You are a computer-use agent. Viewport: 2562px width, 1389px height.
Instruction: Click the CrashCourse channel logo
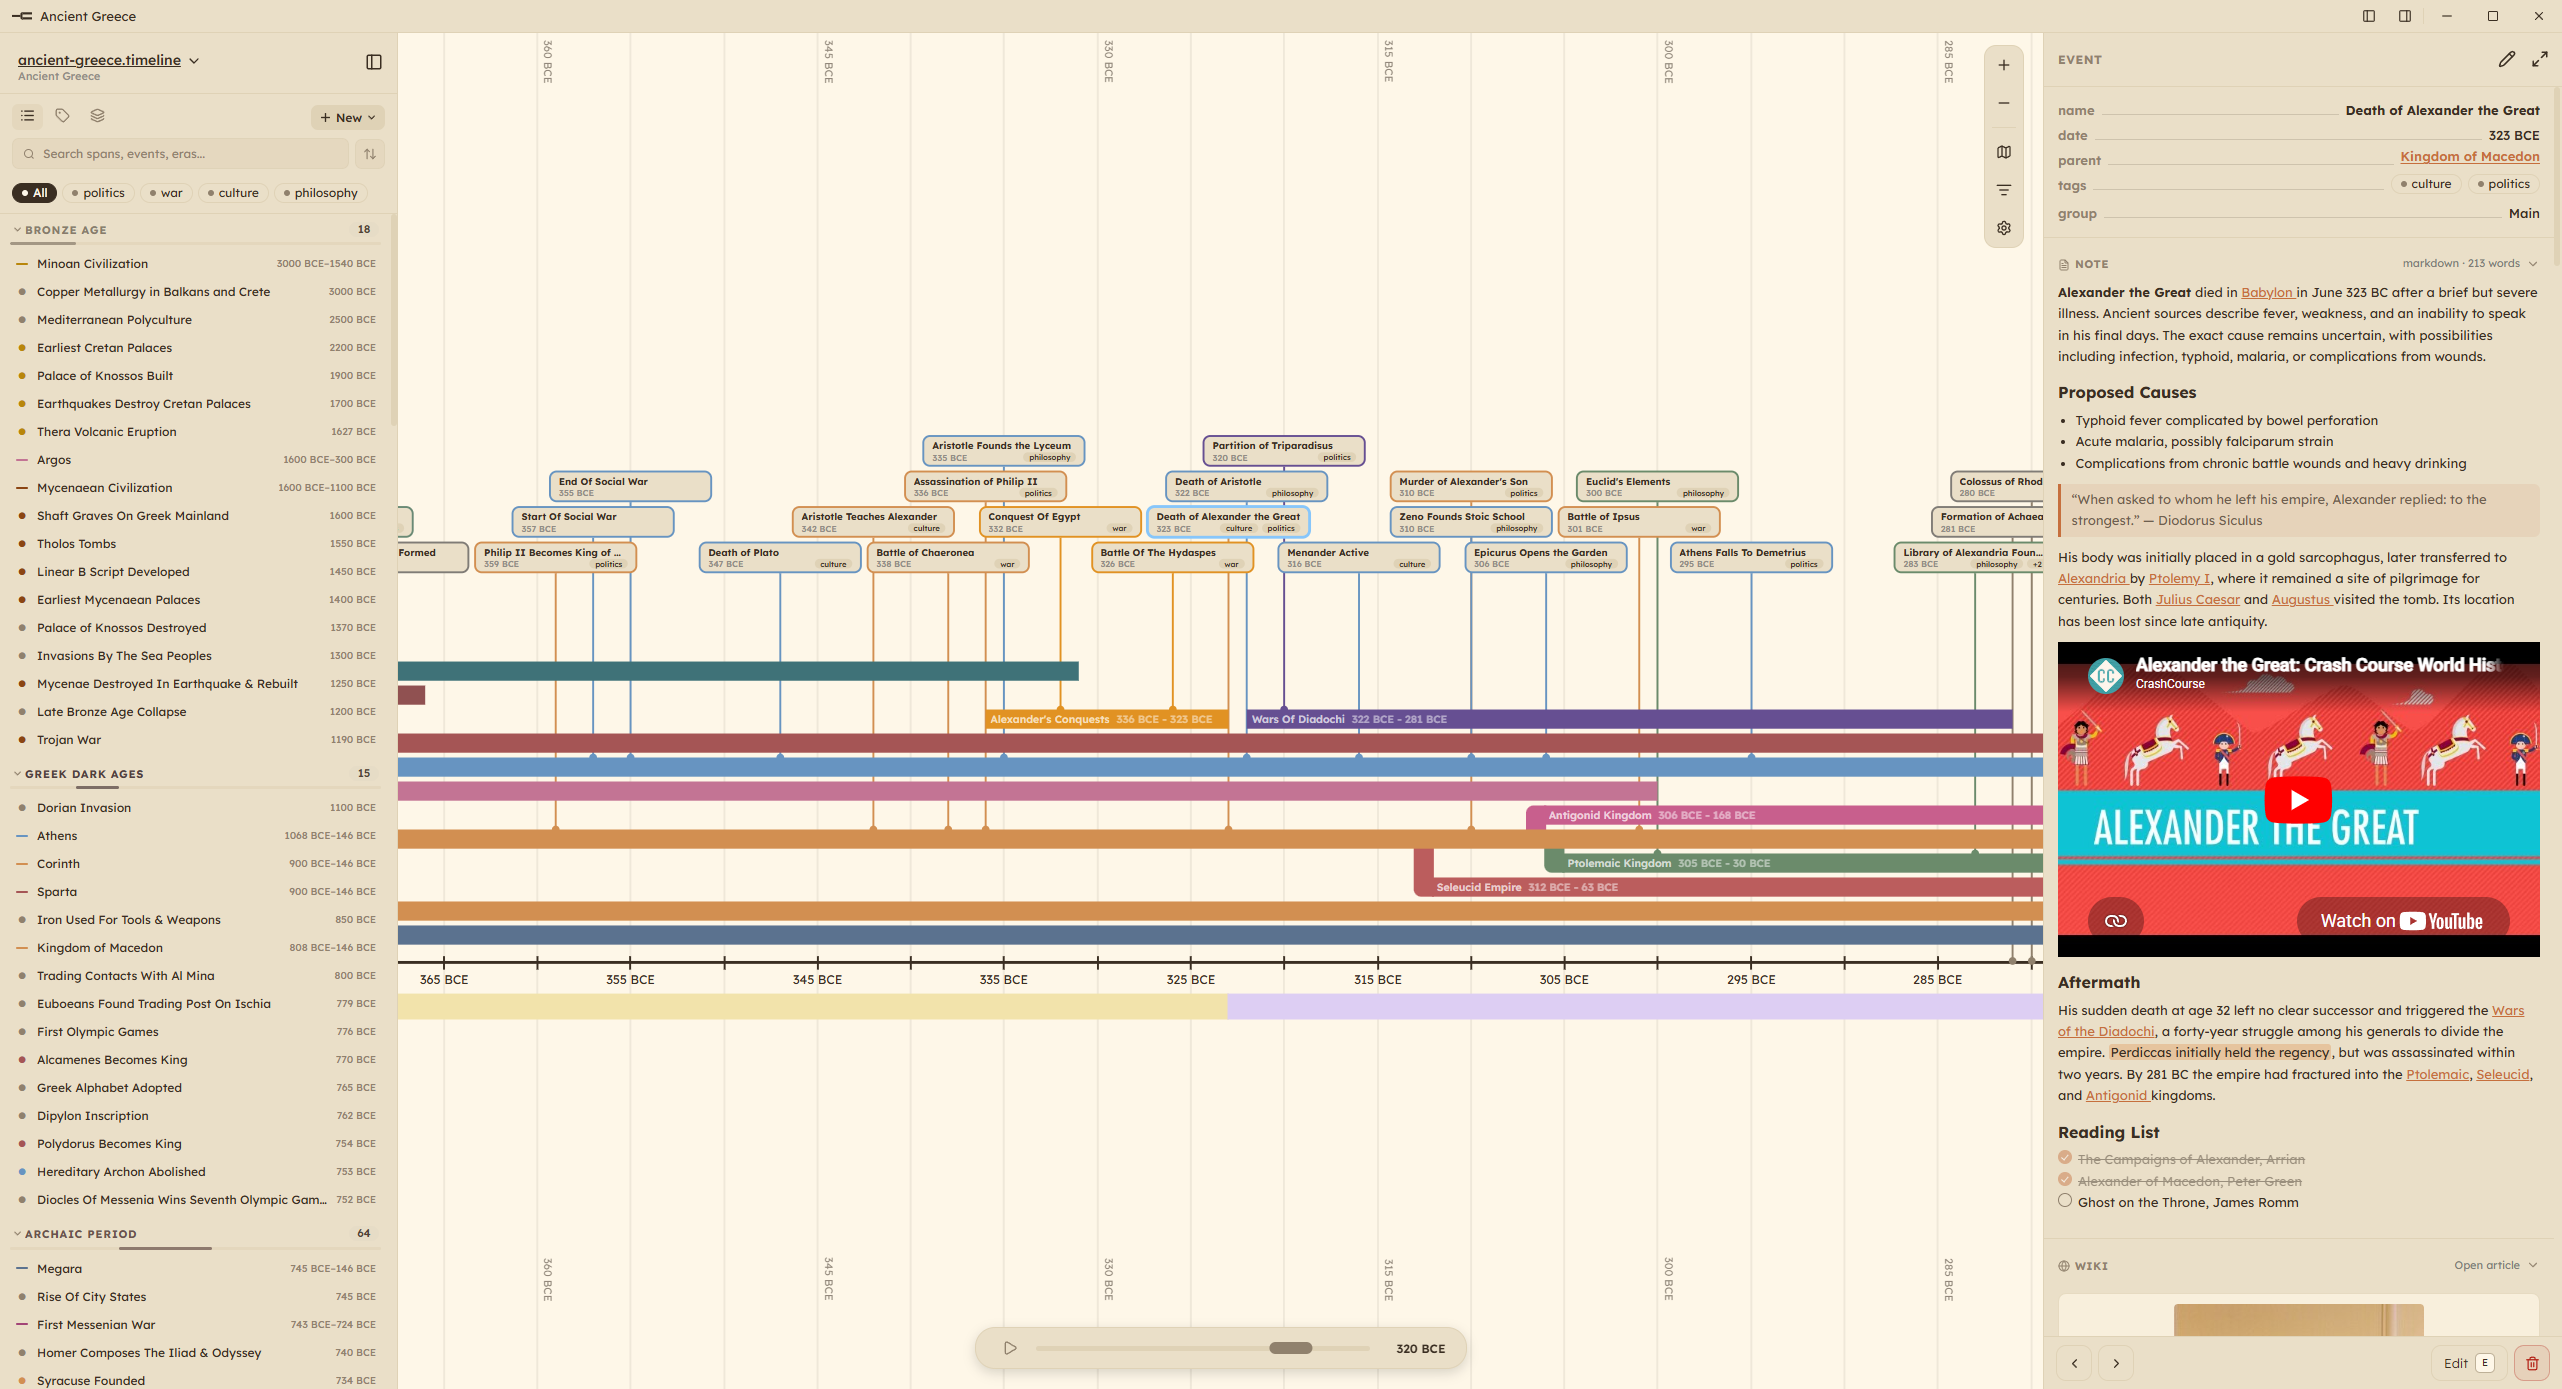2106,676
